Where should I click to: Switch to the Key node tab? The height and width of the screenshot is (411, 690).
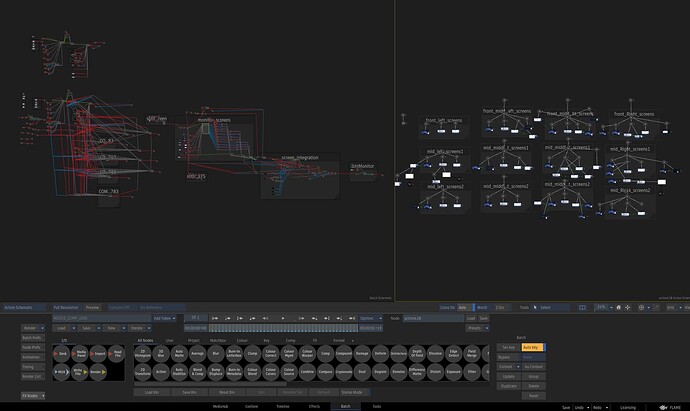point(266,341)
